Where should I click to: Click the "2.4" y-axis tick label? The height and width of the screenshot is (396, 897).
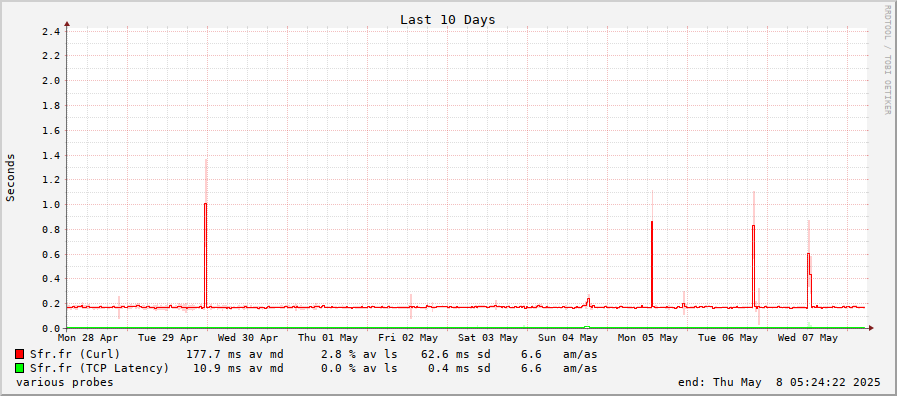pyautogui.click(x=51, y=31)
